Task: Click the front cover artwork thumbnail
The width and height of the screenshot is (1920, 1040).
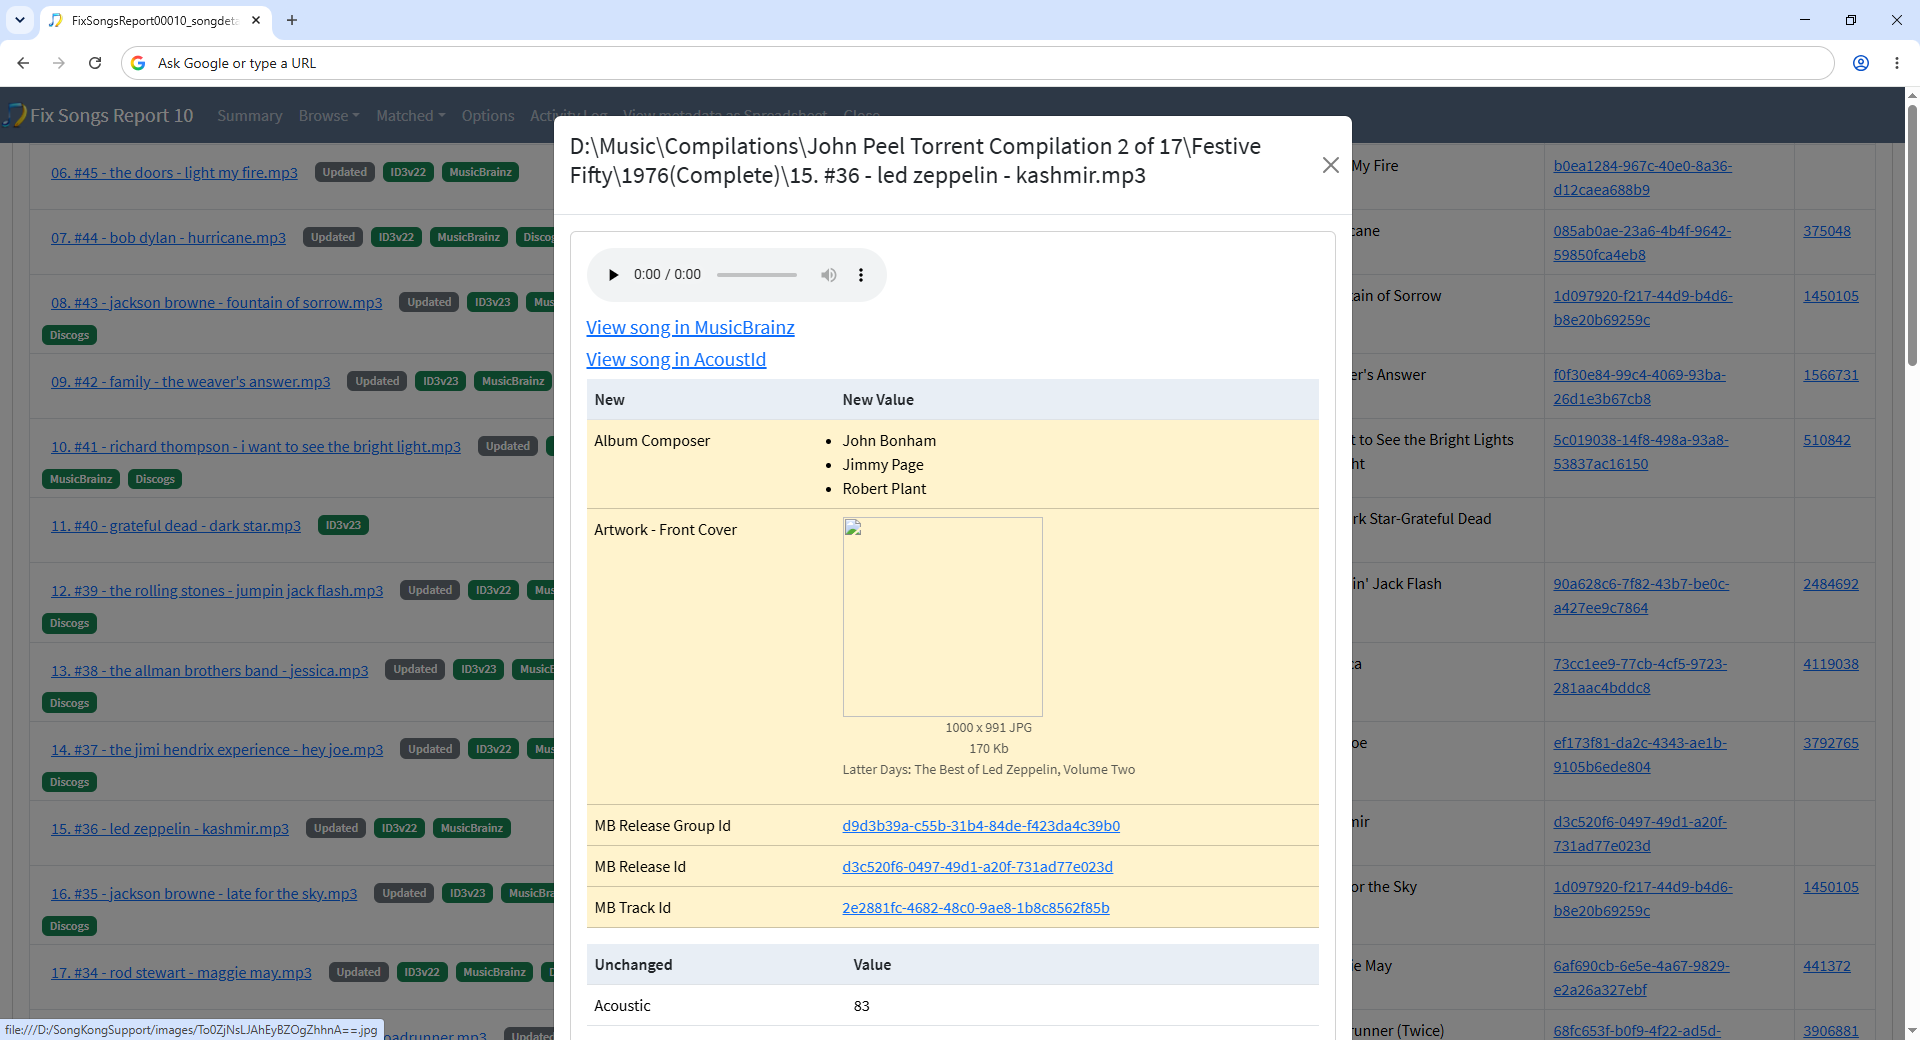Action: 943,617
